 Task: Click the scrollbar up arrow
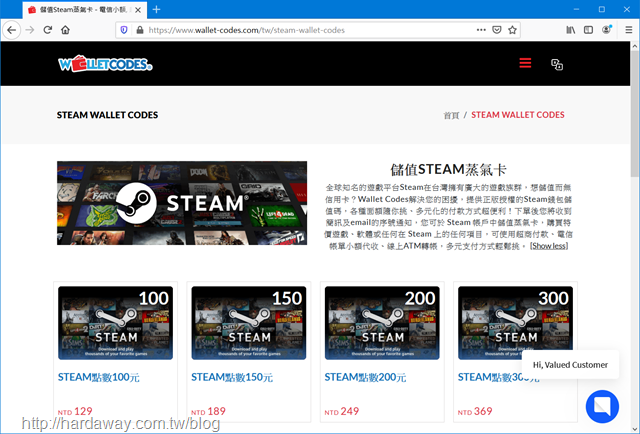pyautogui.click(x=635, y=46)
